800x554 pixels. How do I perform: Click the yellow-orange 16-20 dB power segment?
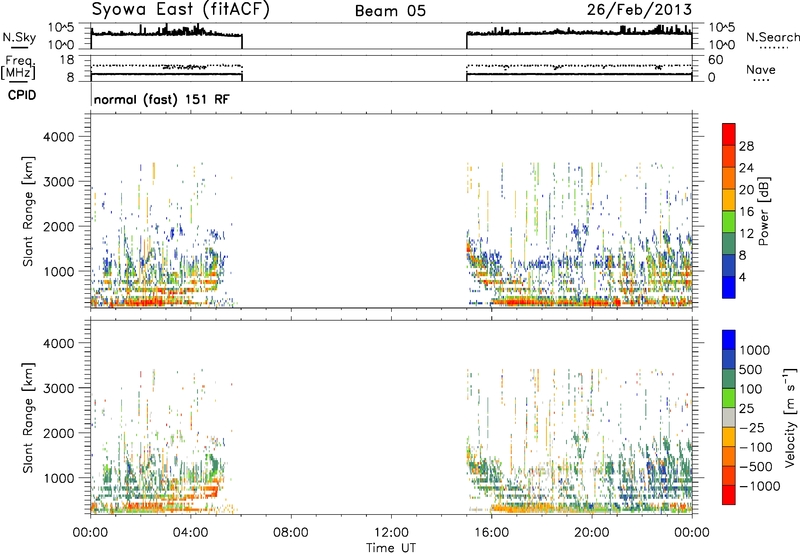(x=729, y=200)
